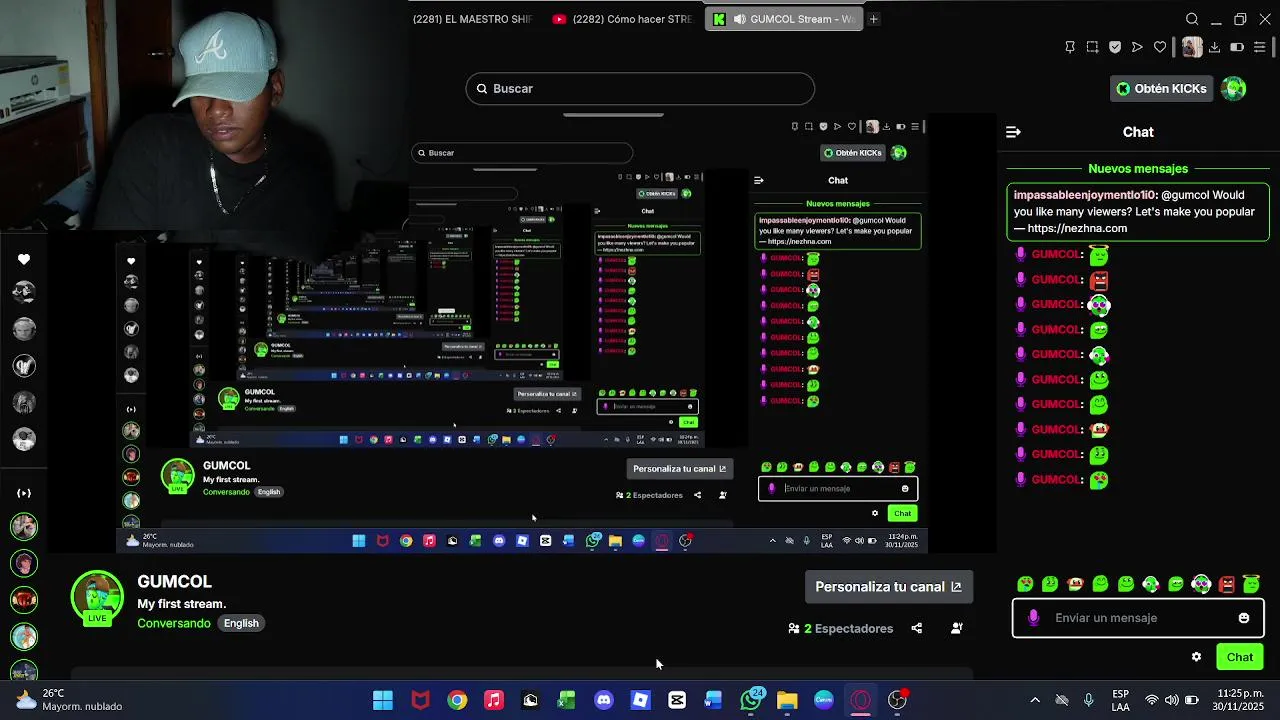Select the last emote in quick emote bar
This screenshot has height=720, width=1280.
point(1251,584)
